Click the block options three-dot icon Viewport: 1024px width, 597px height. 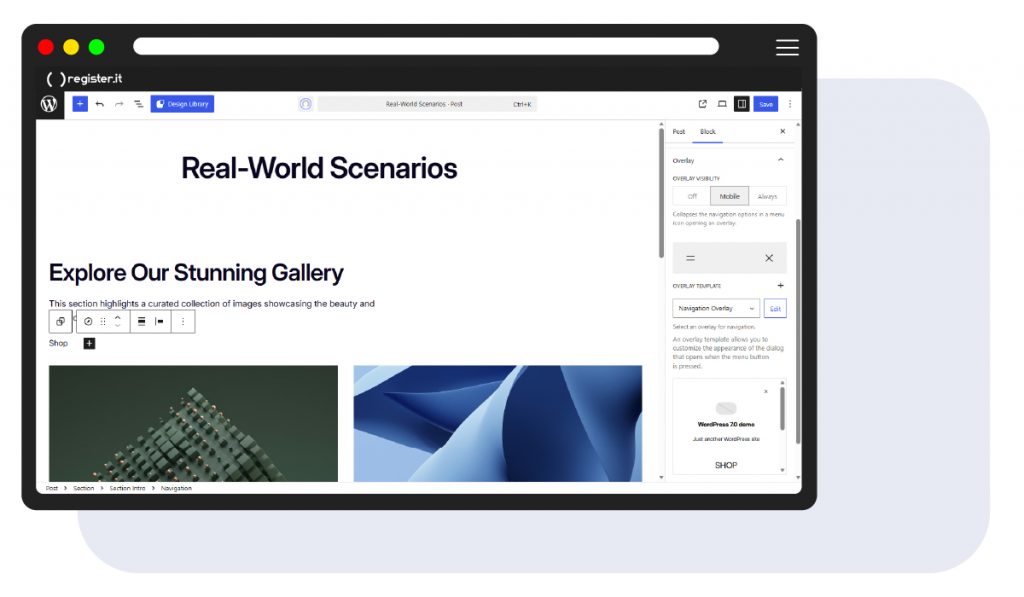182,321
